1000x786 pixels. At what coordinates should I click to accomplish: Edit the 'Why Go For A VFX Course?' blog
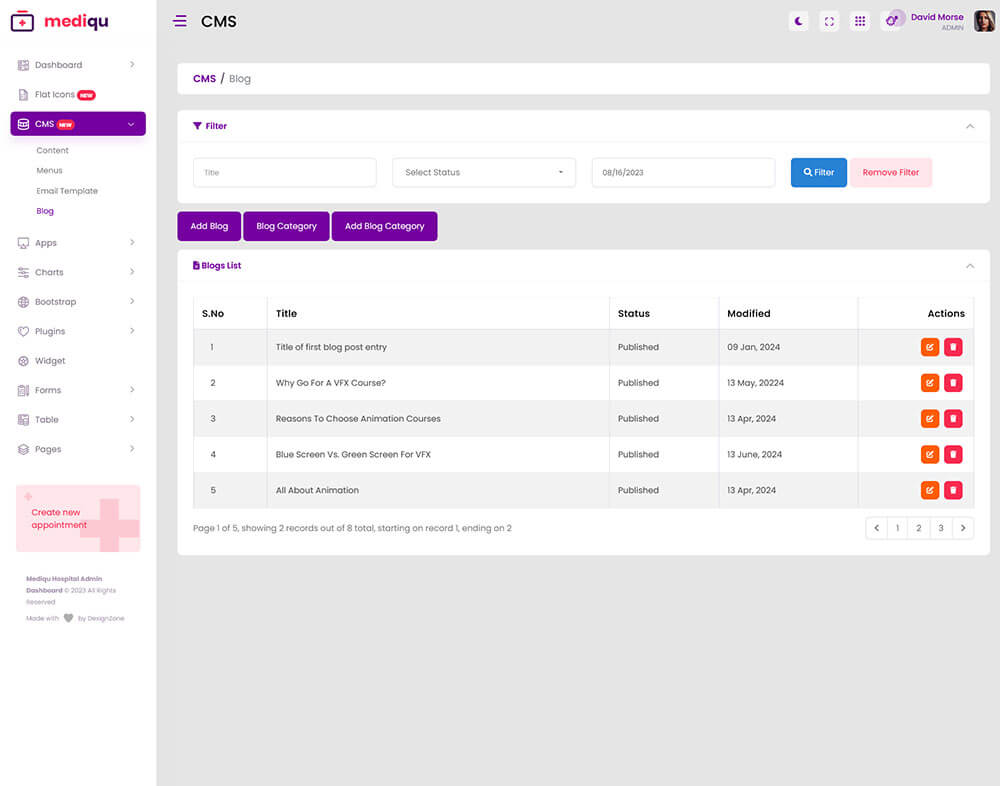930,383
